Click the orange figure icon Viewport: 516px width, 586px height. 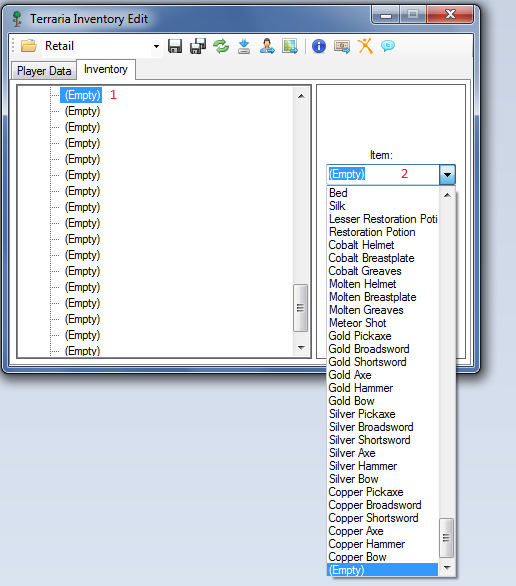(365, 46)
